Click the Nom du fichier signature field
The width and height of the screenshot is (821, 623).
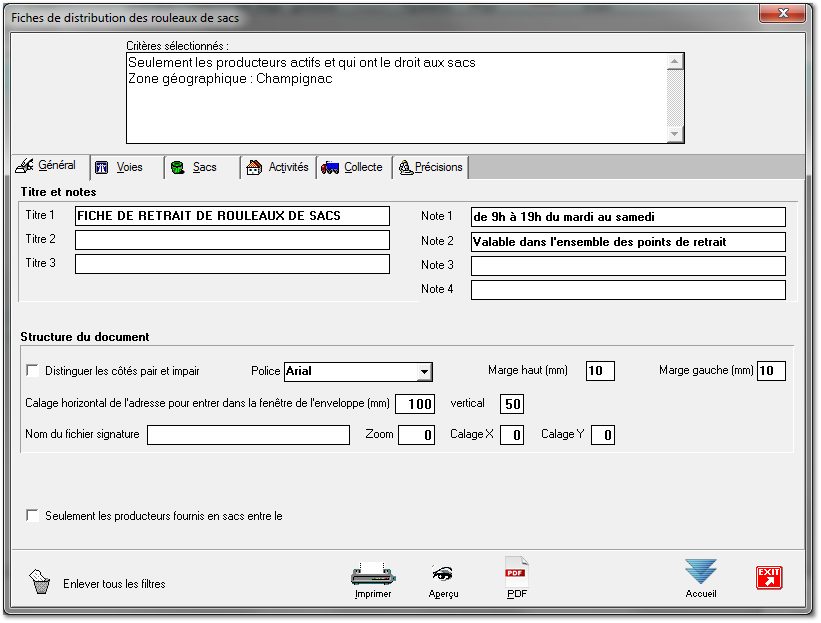(x=248, y=435)
